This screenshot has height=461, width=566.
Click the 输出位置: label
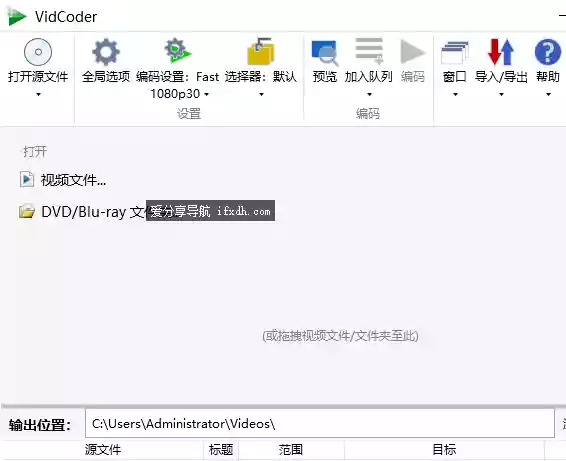point(40,425)
